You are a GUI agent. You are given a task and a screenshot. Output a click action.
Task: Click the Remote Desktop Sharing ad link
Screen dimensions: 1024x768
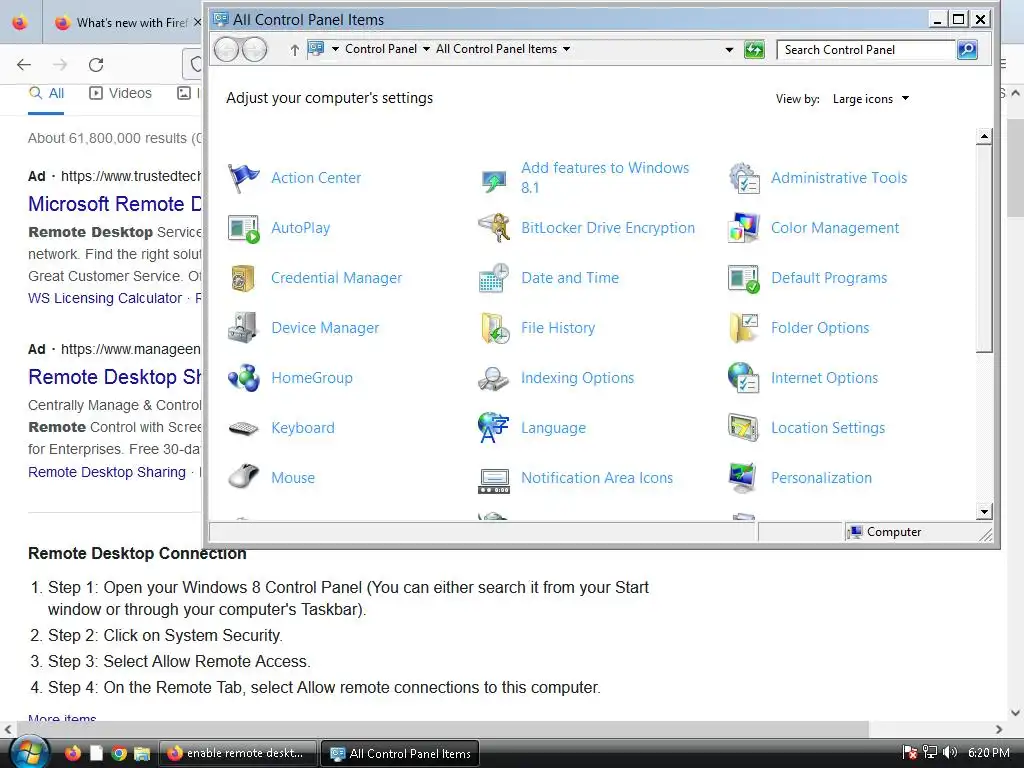107,472
